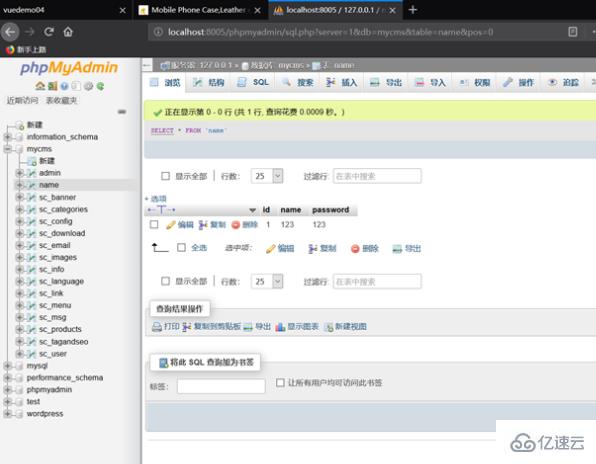Open the upper rows count dropdown showing 25
Viewport: 596px width, 464px height.
tap(267, 176)
